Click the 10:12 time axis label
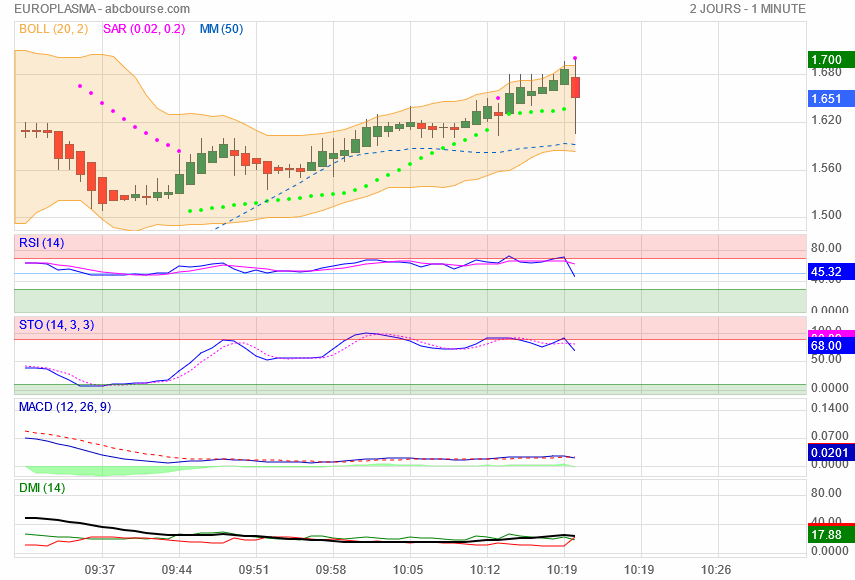855x580 pixels. point(485,570)
